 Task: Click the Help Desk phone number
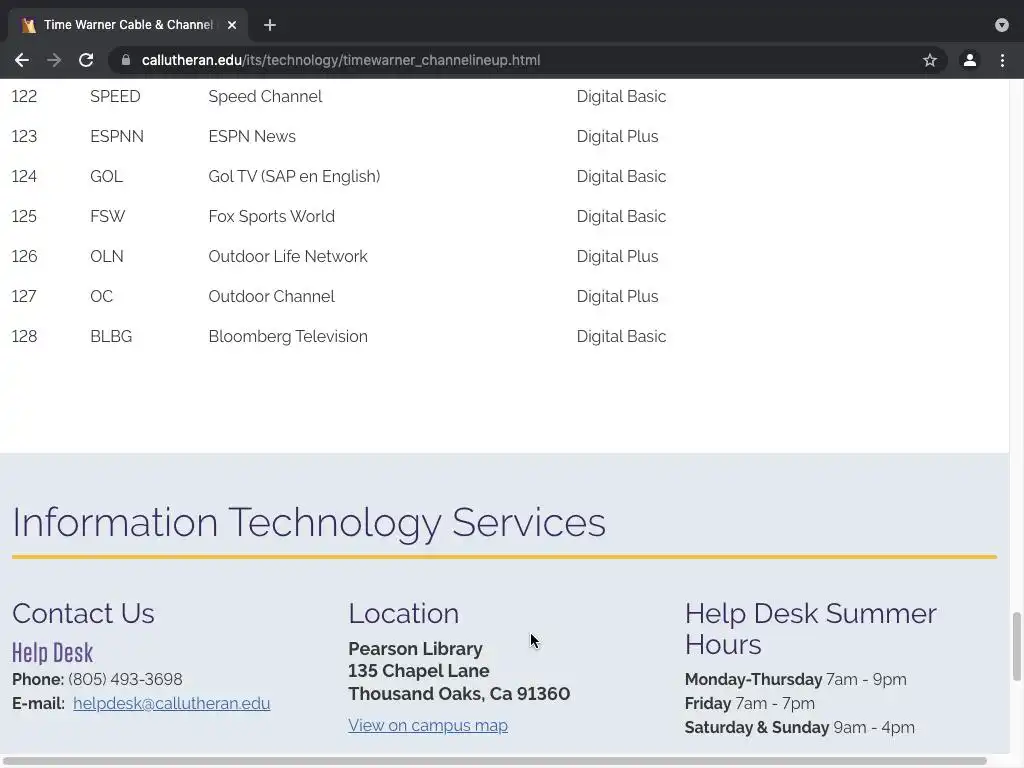(x=125, y=680)
